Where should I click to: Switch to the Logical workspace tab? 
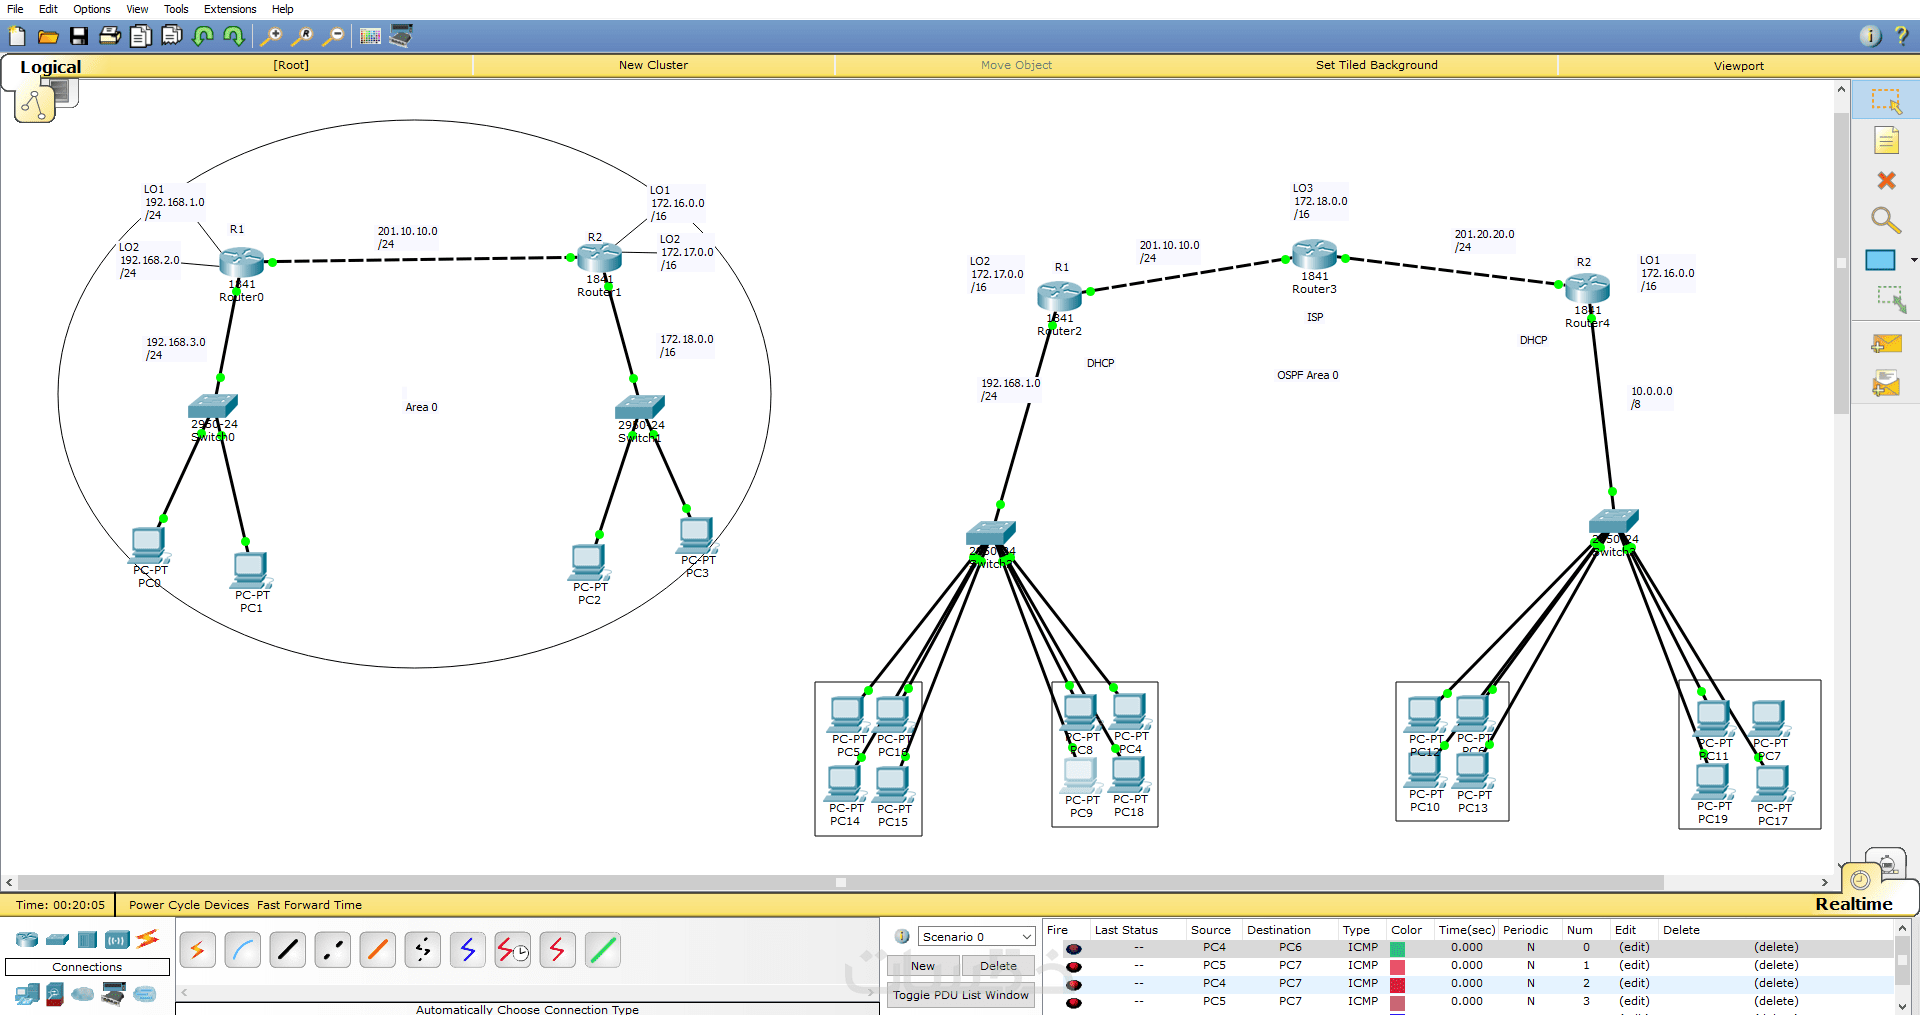(51, 67)
